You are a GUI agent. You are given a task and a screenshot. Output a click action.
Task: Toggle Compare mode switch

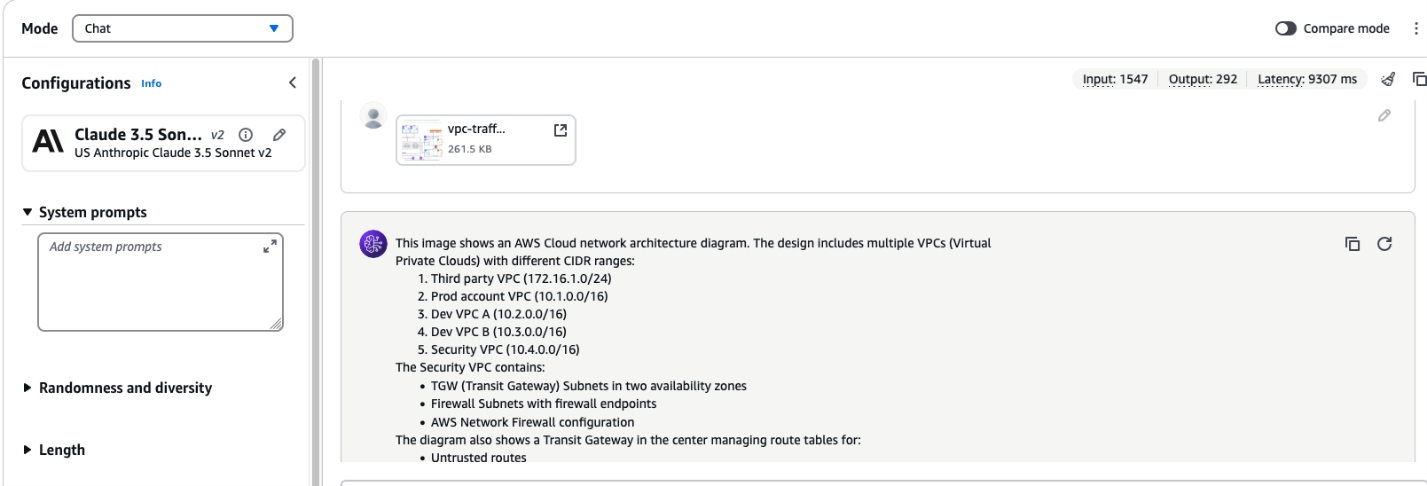click(x=1287, y=29)
